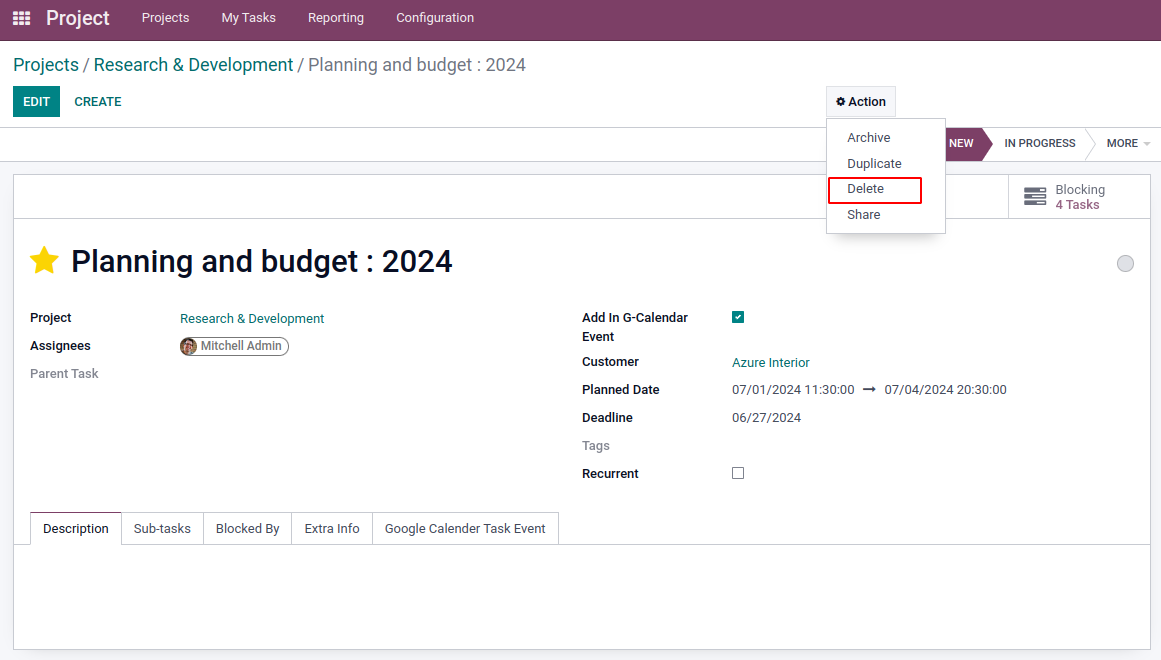Screen dimensions: 1161x660
Task: Switch to the Sub-tasks tab
Action: (x=162, y=529)
